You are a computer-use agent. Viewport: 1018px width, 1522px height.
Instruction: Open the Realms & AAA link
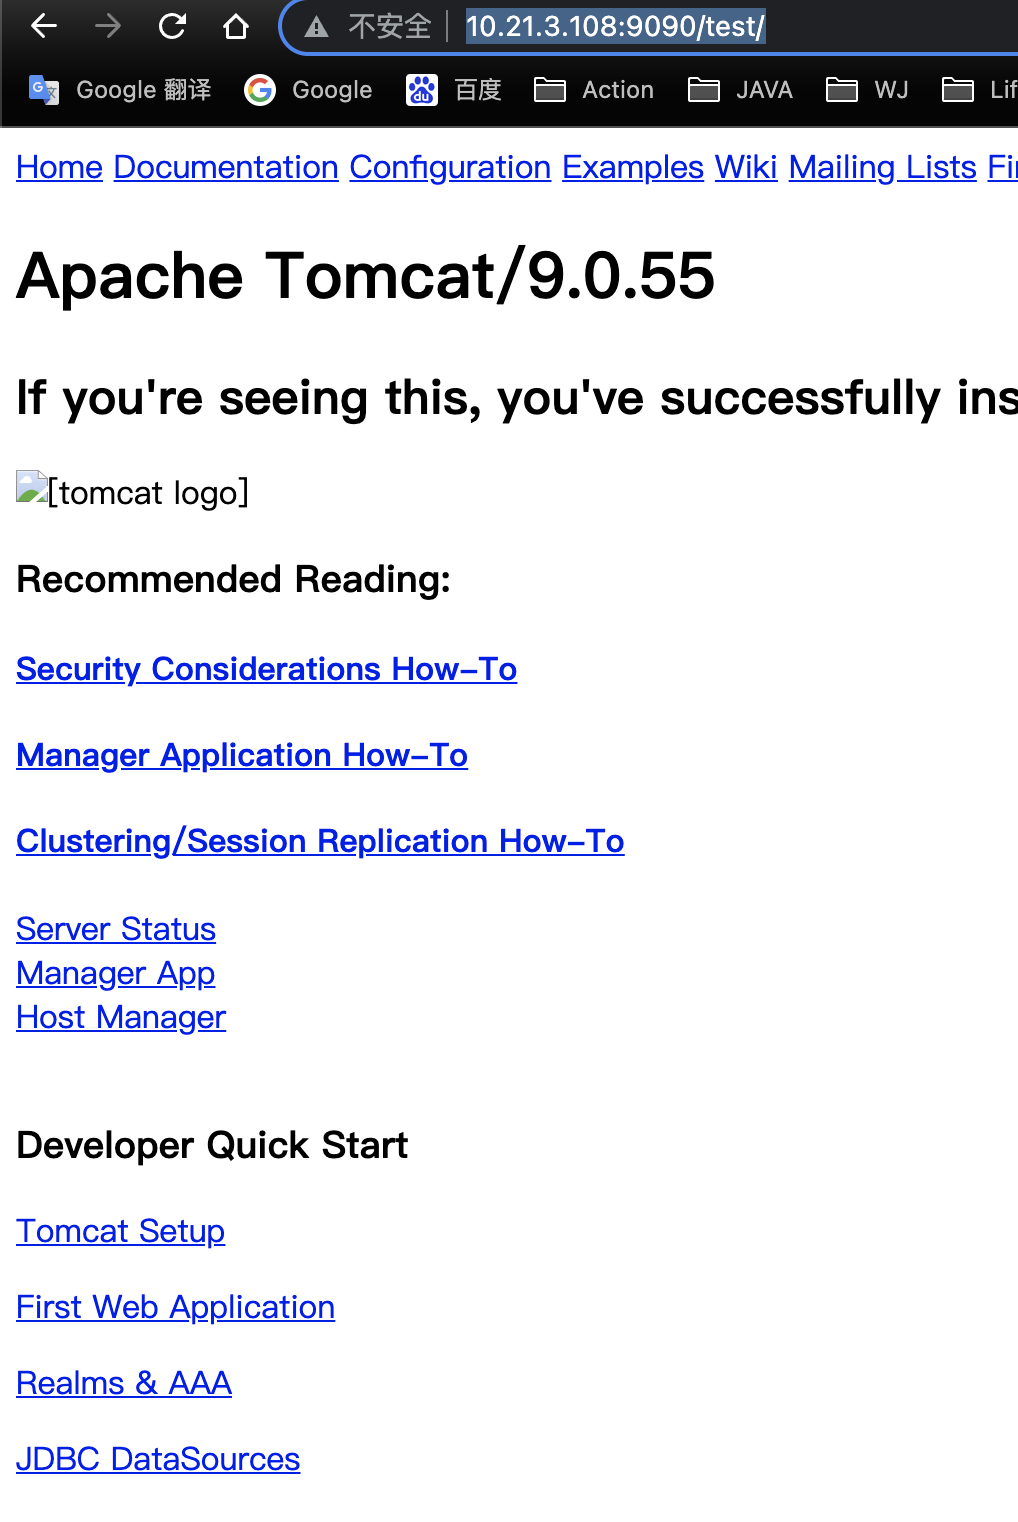coord(124,1383)
